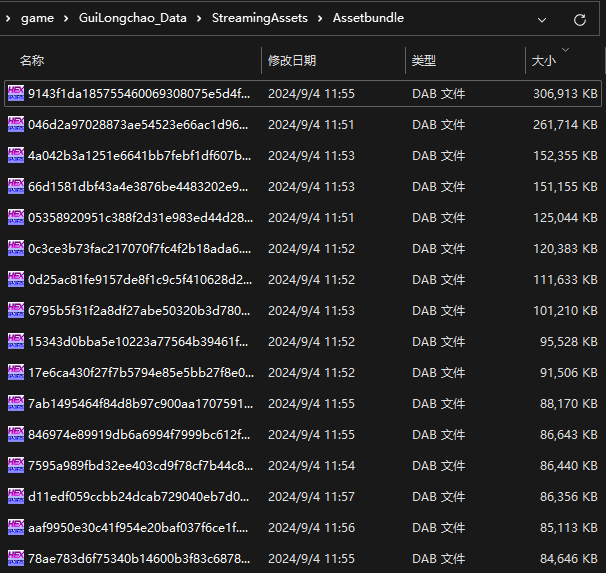The height and width of the screenshot is (573, 606).
Task: Expand chevron after StreamingAssets breadcrumb
Action: point(320,18)
